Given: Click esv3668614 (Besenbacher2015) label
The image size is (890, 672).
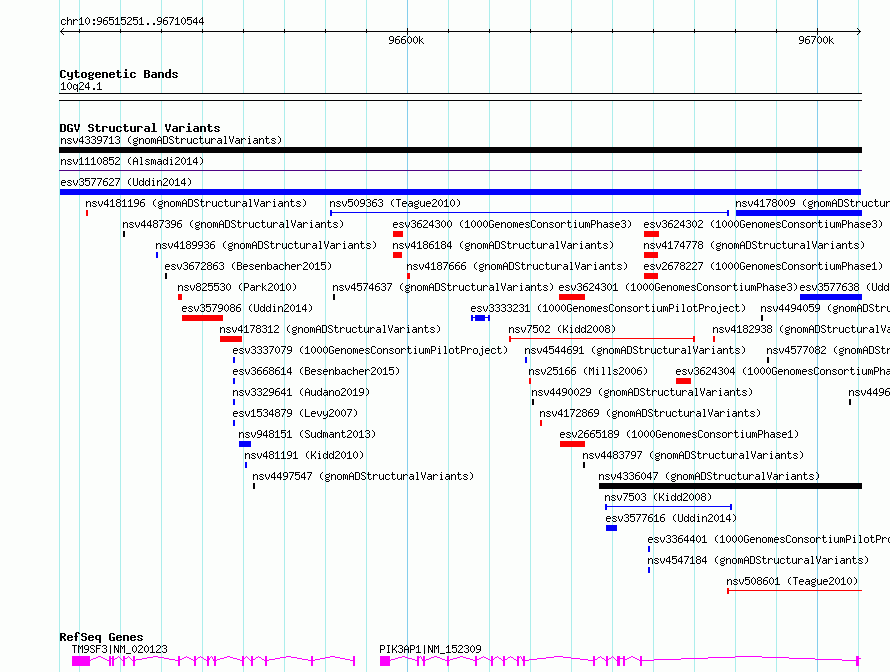Looking at the screenshot, I should 316,371.
